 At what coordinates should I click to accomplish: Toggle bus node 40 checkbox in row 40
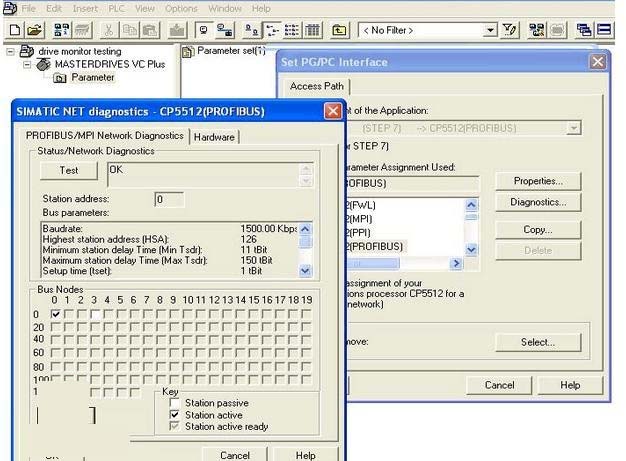55,340
